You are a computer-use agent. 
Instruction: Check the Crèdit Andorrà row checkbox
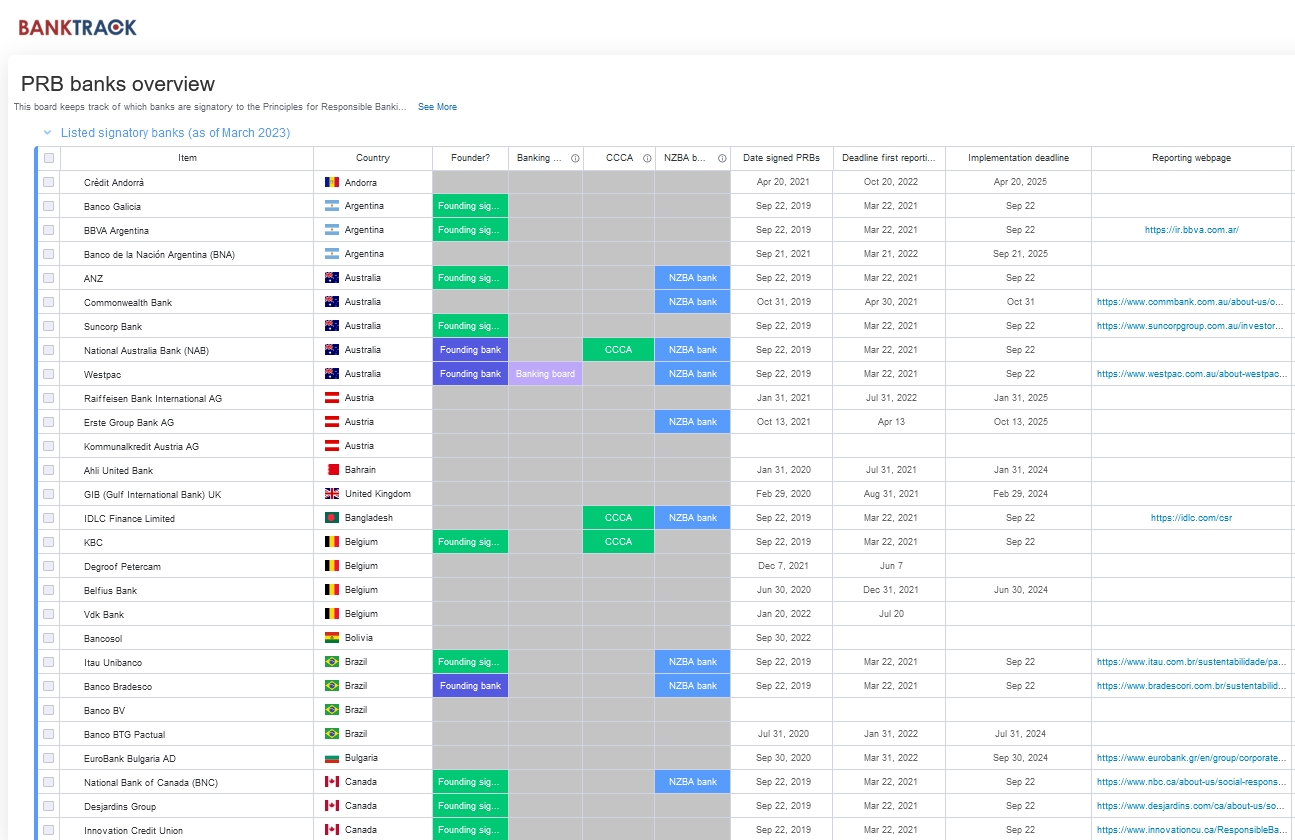[48, 182]
